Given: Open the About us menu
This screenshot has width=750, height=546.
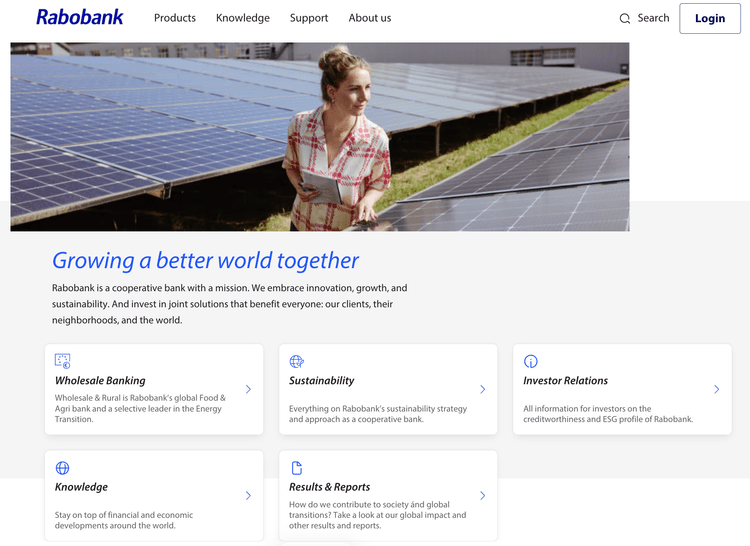Looking at the screenshot, I should 369,18.
